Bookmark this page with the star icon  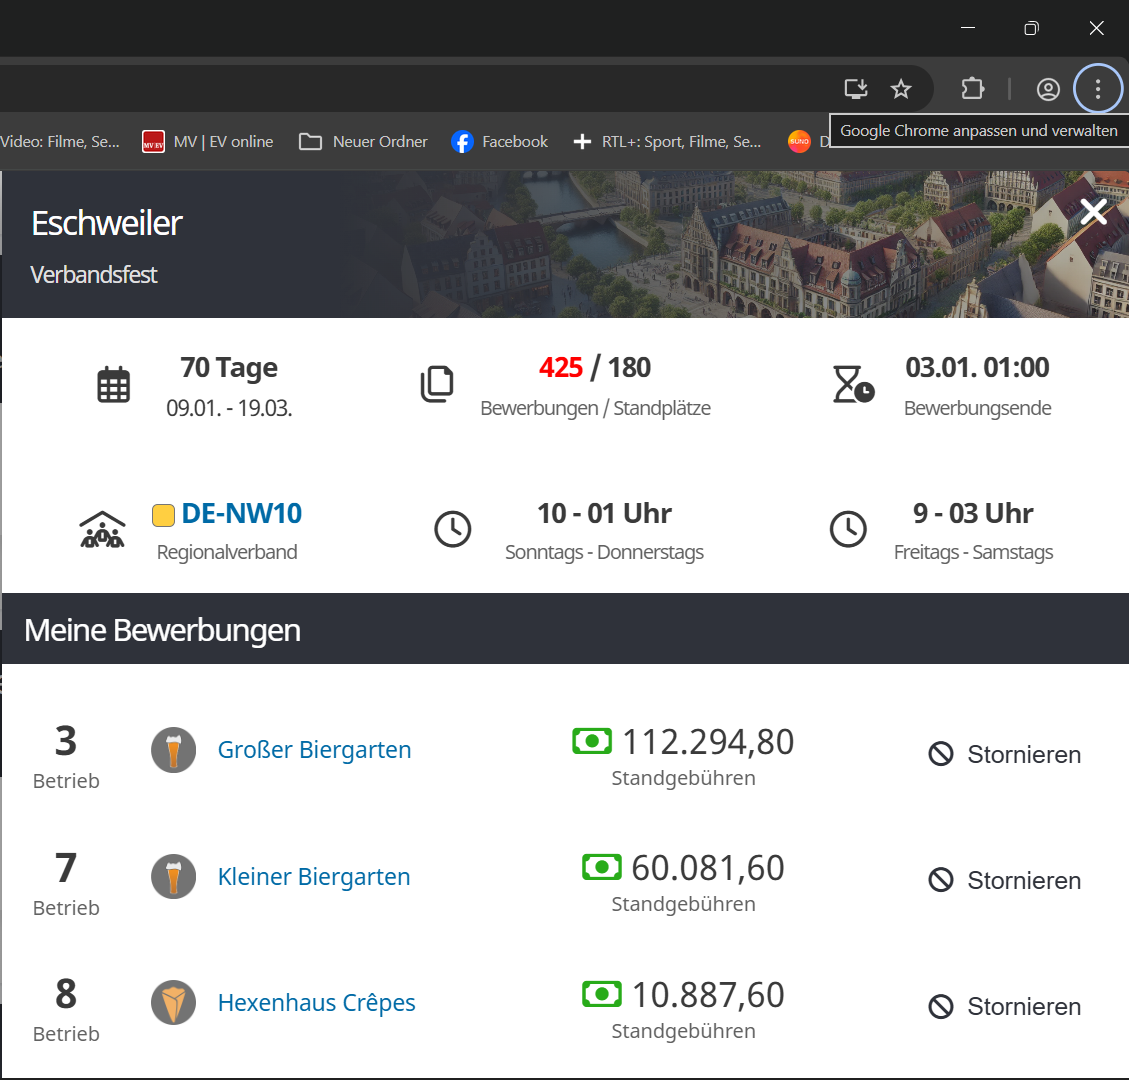(x=901, y=89)
